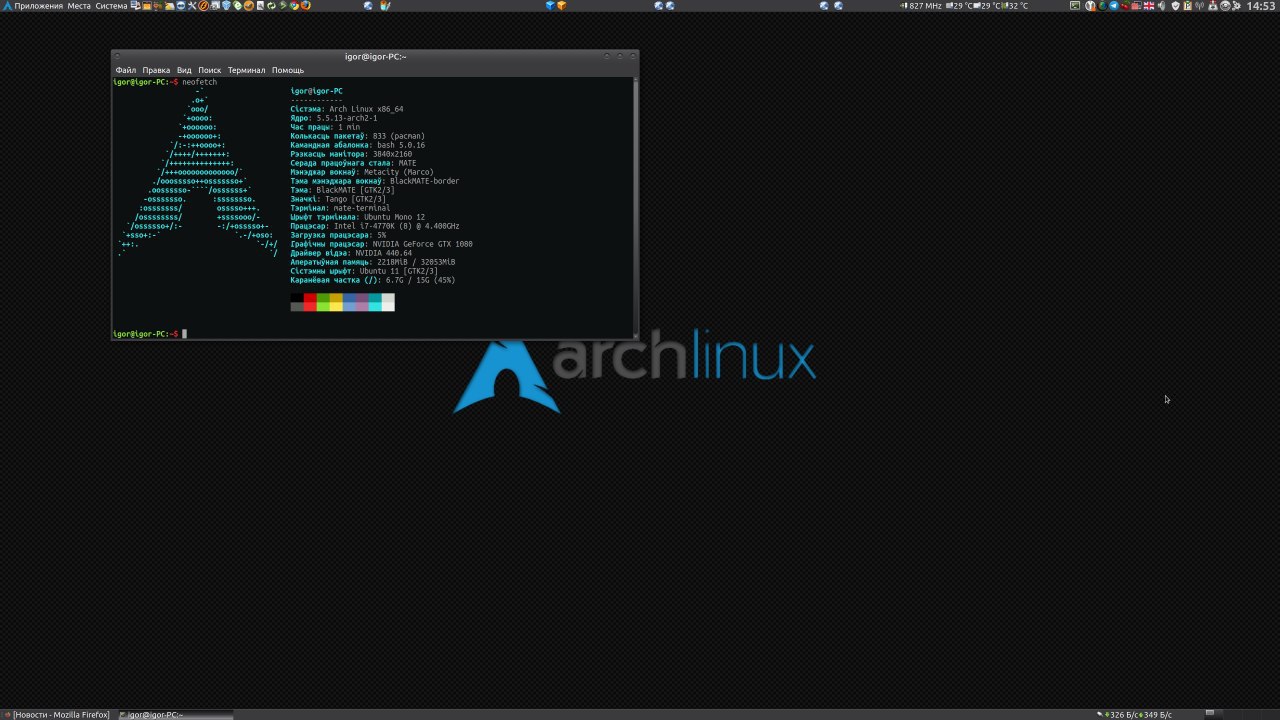Open the Поиск menu in the terminal

(209, 70)
